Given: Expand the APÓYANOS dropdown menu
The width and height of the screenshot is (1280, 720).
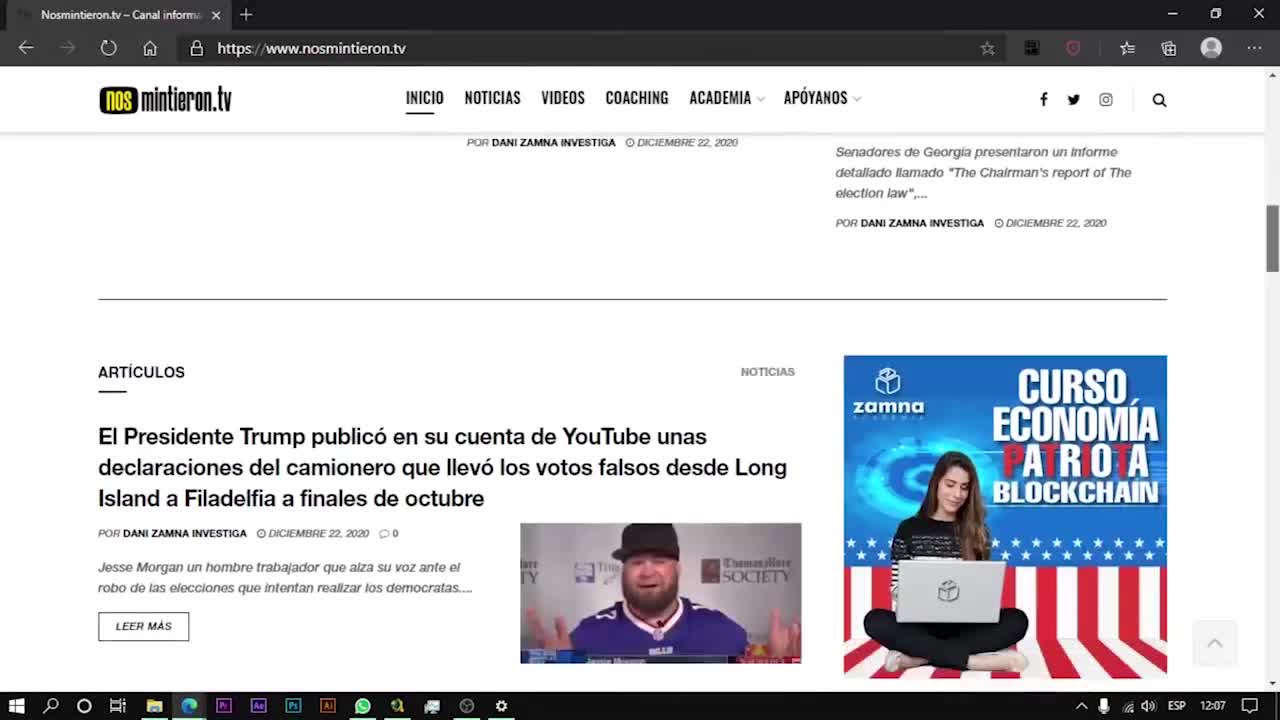Looking at the screenshot, I should click(822, 98).
